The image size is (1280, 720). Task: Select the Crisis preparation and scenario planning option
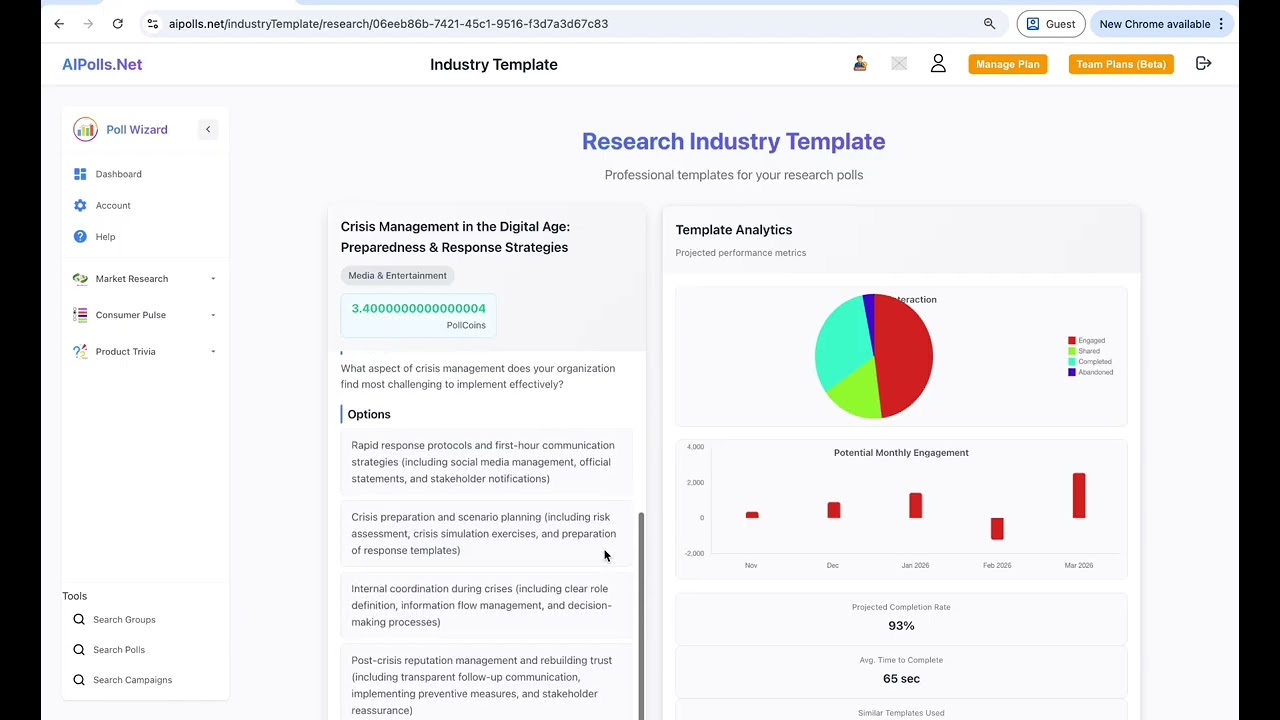pos(487,534)
